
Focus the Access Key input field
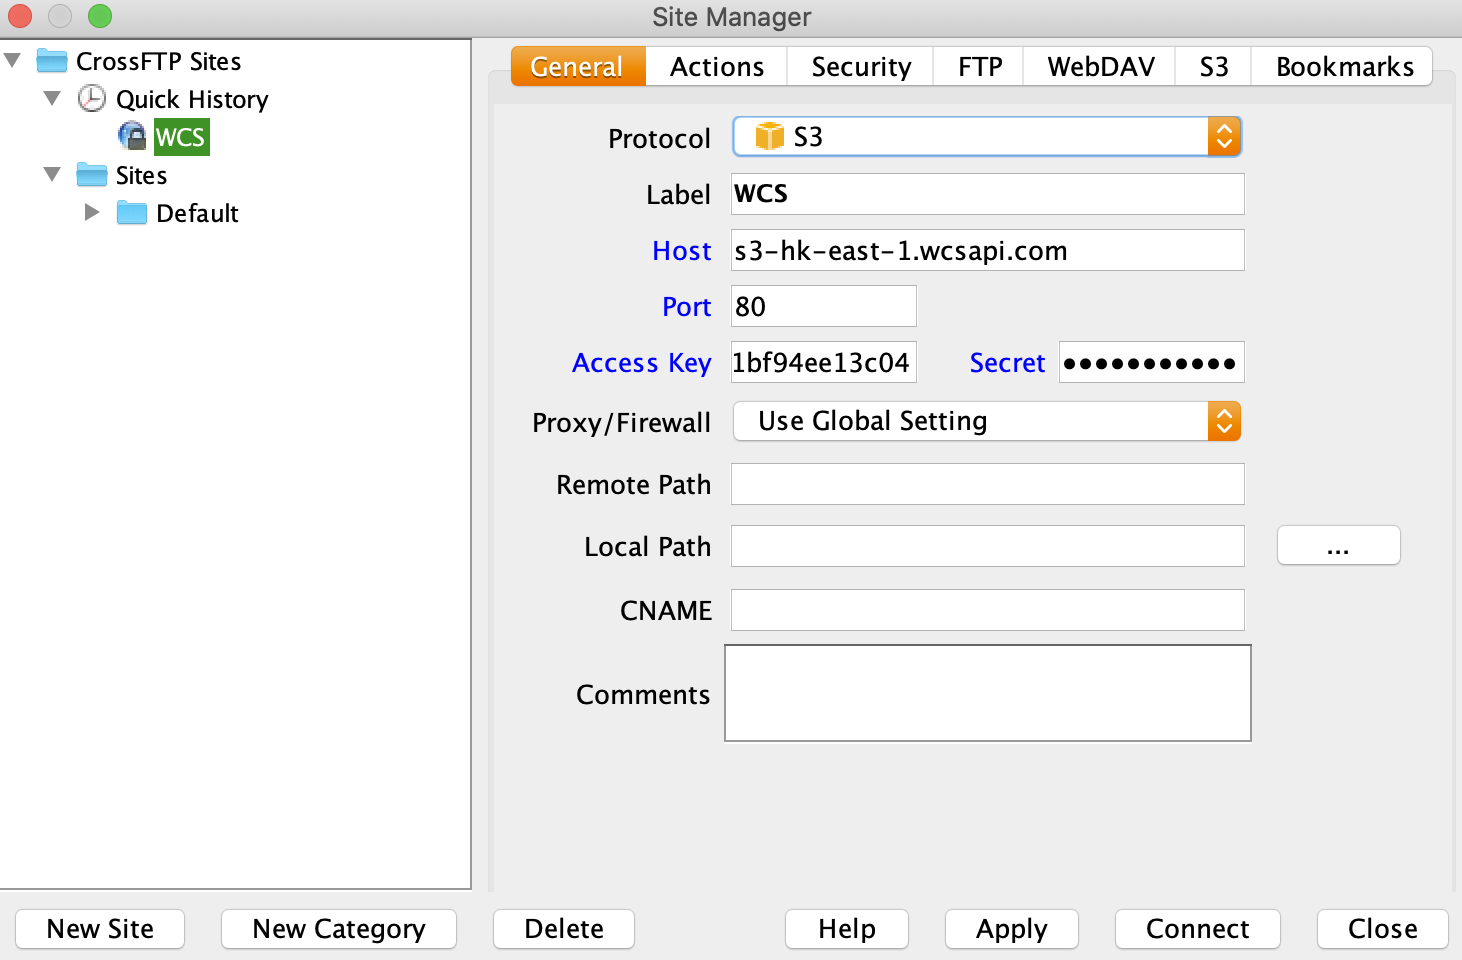824,362
